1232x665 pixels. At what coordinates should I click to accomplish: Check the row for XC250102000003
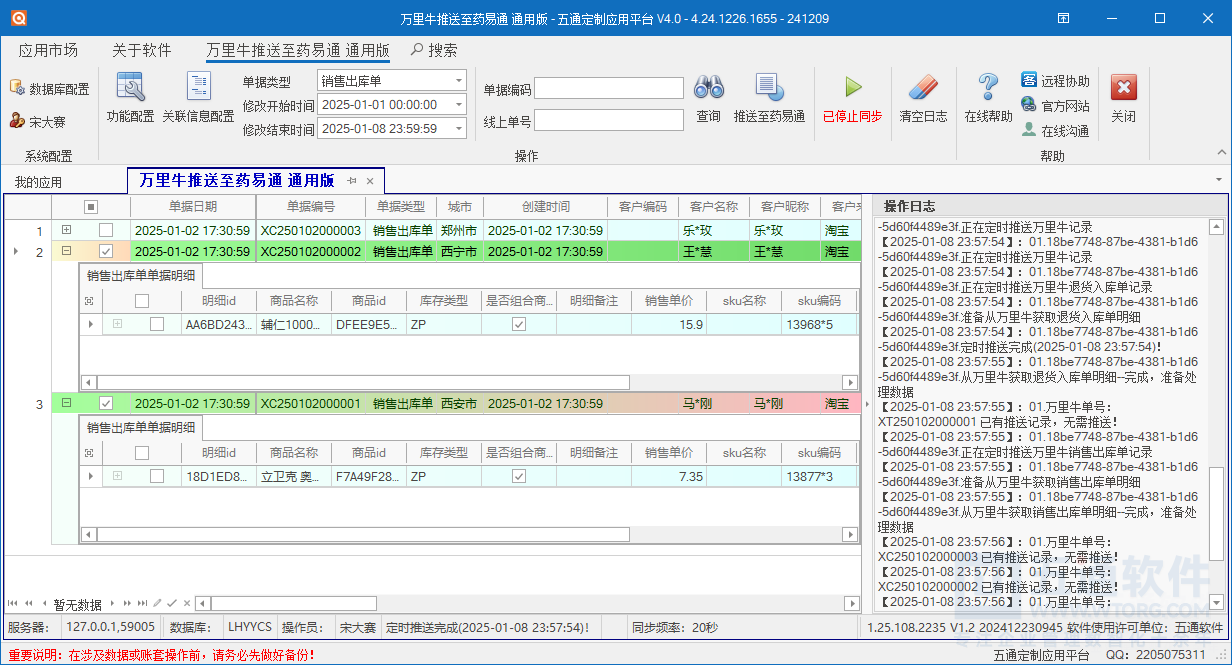point(106,230)
